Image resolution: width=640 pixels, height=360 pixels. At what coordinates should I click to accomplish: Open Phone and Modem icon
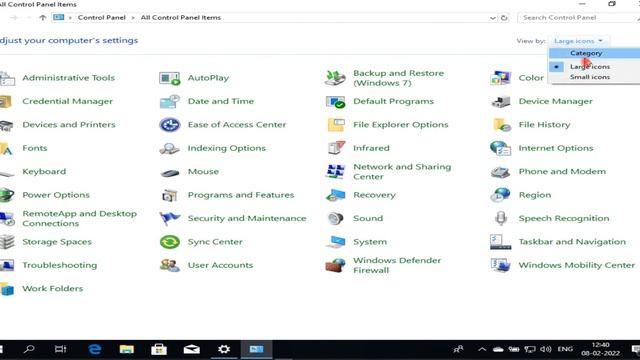pos(500,172)
